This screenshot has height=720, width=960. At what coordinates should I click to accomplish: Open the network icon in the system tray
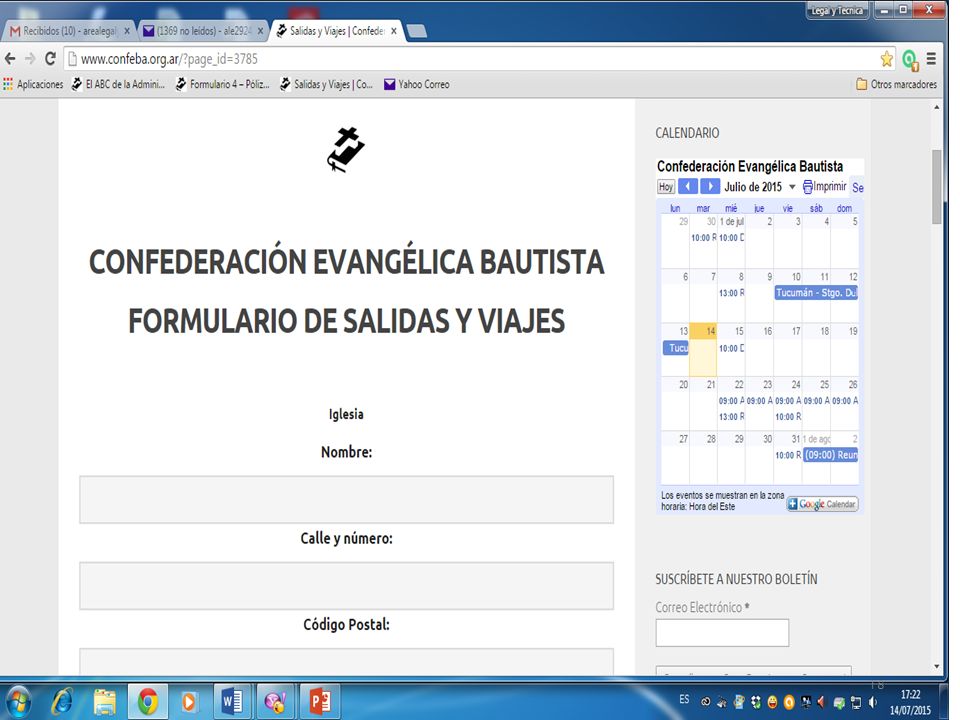[x=856, y=702]
